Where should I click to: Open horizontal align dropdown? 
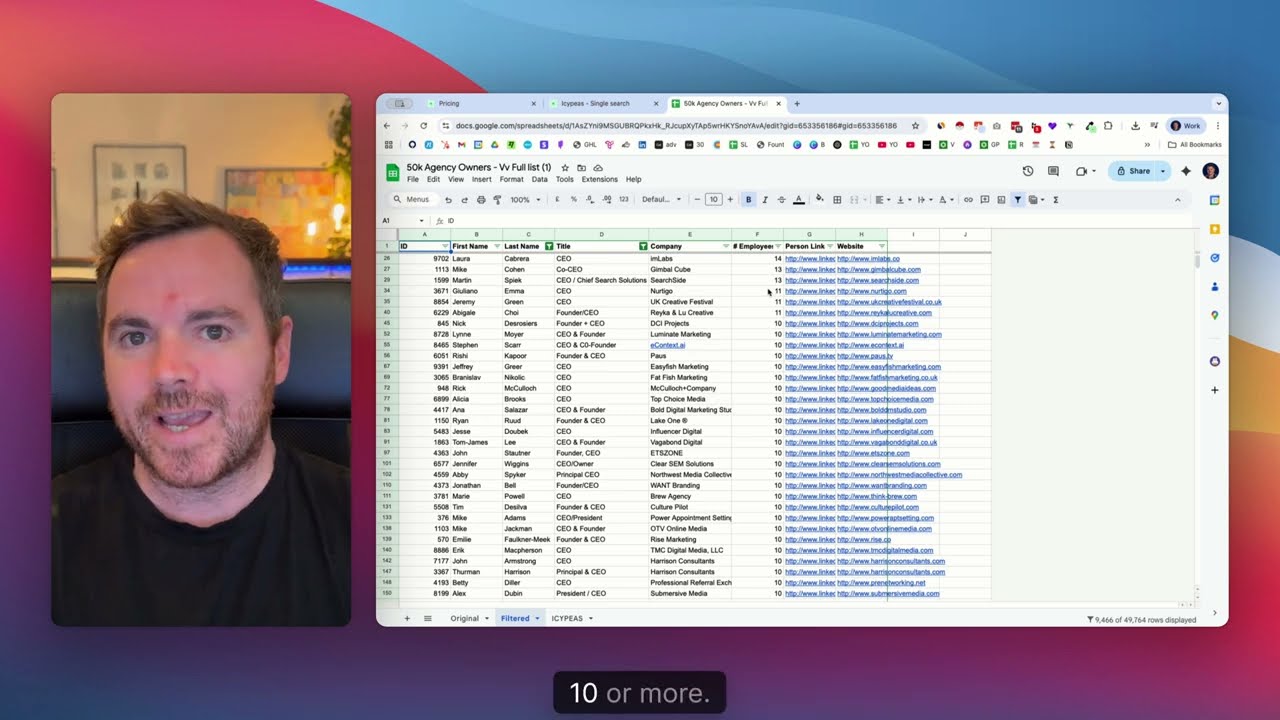(x=882, y=200)
